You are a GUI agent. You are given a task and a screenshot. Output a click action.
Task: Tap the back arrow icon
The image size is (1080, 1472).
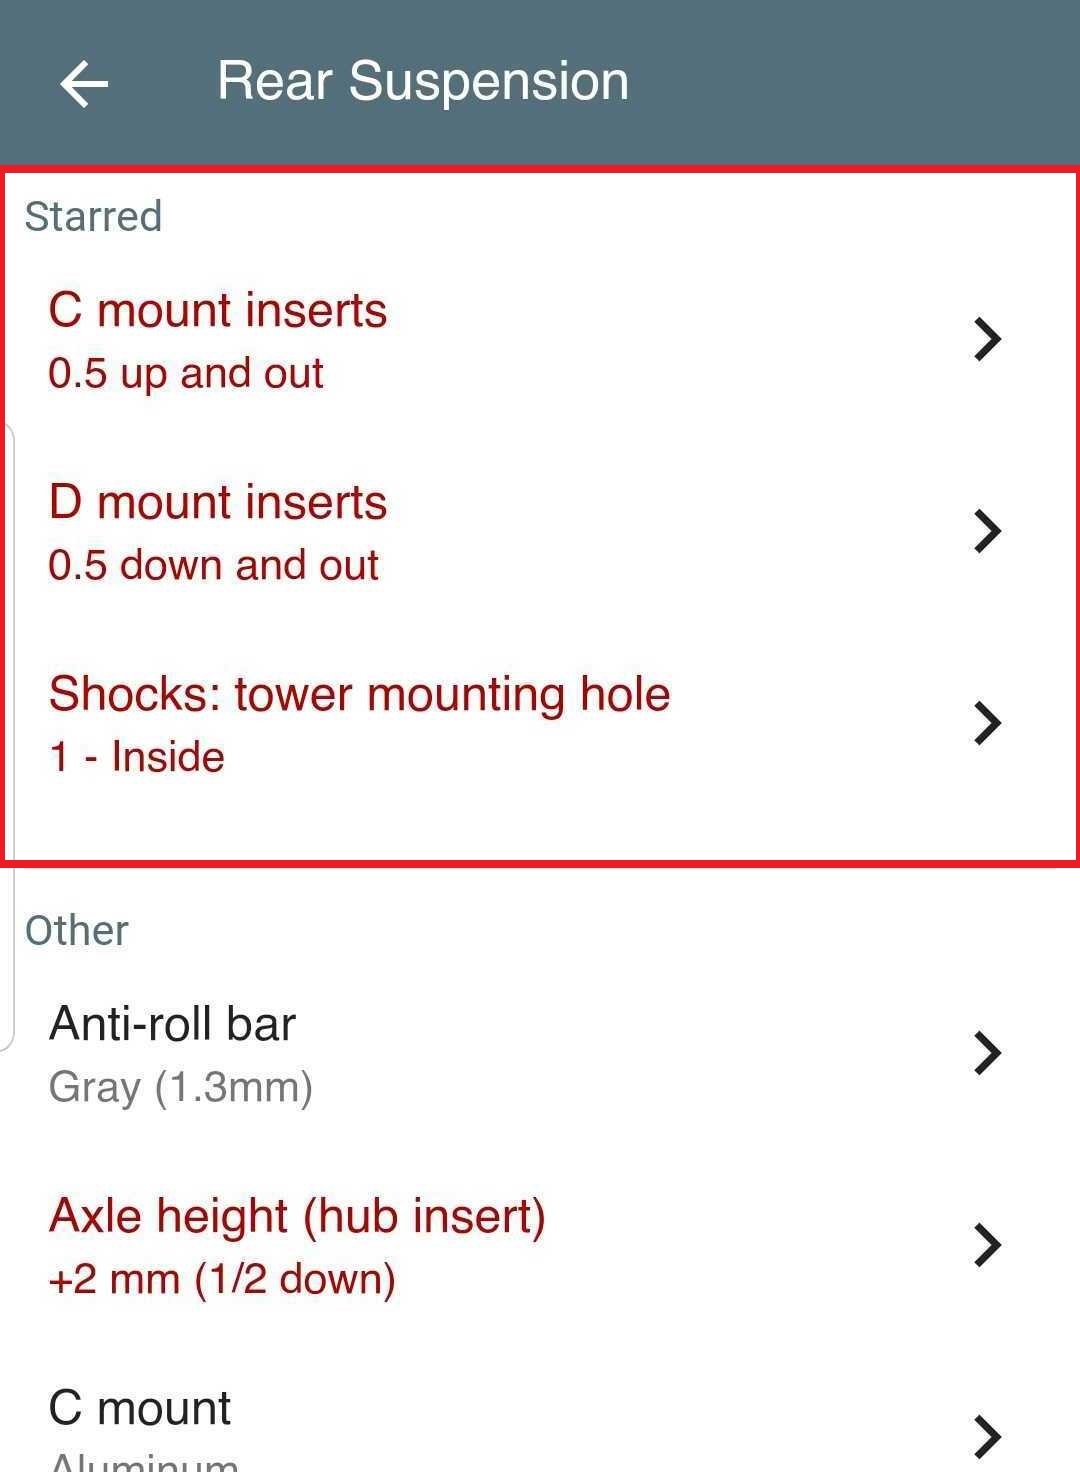84,82
